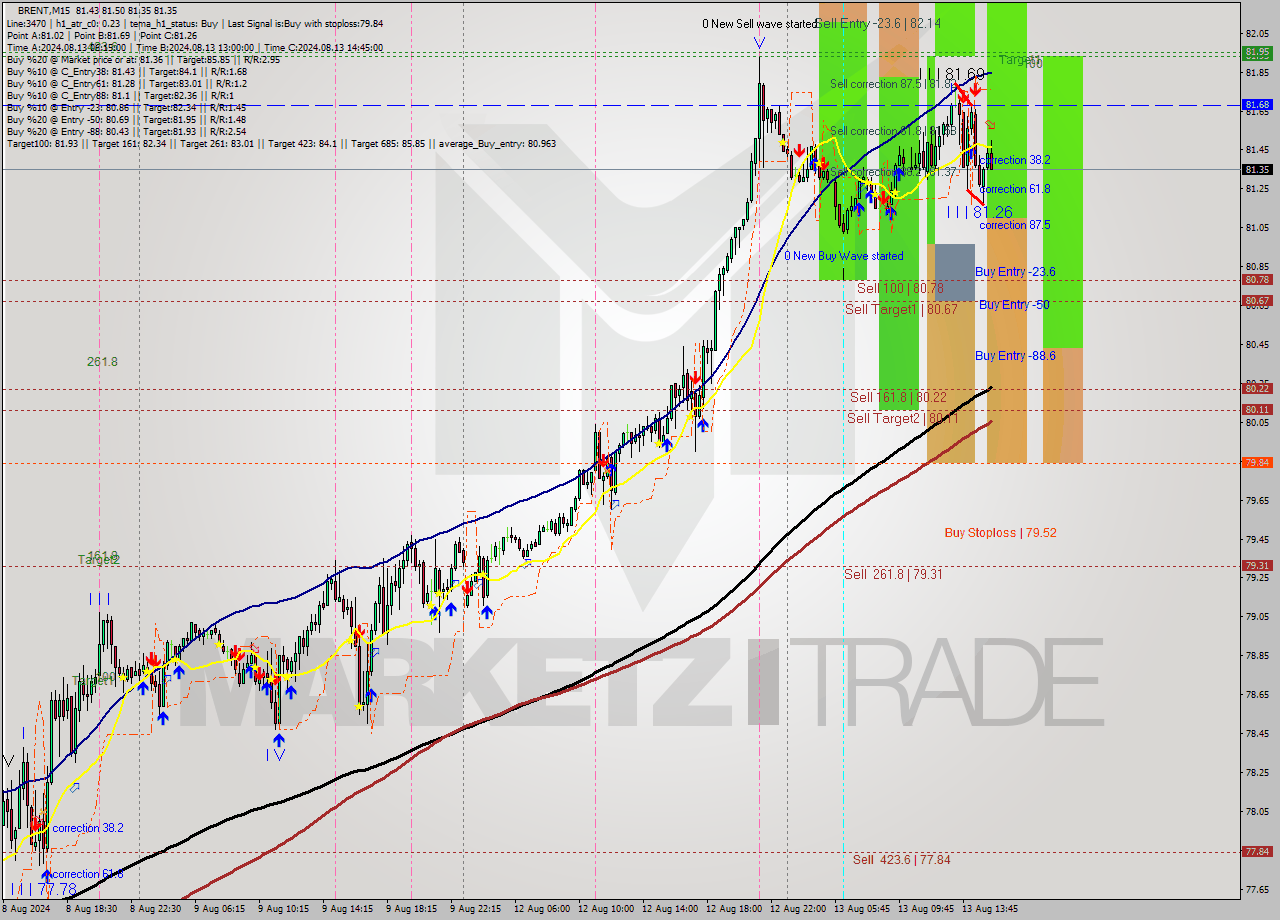The image size is (1280, 920).
Task: Select the '12 Aug 10:00' time axis label
Action: (607, 909)
